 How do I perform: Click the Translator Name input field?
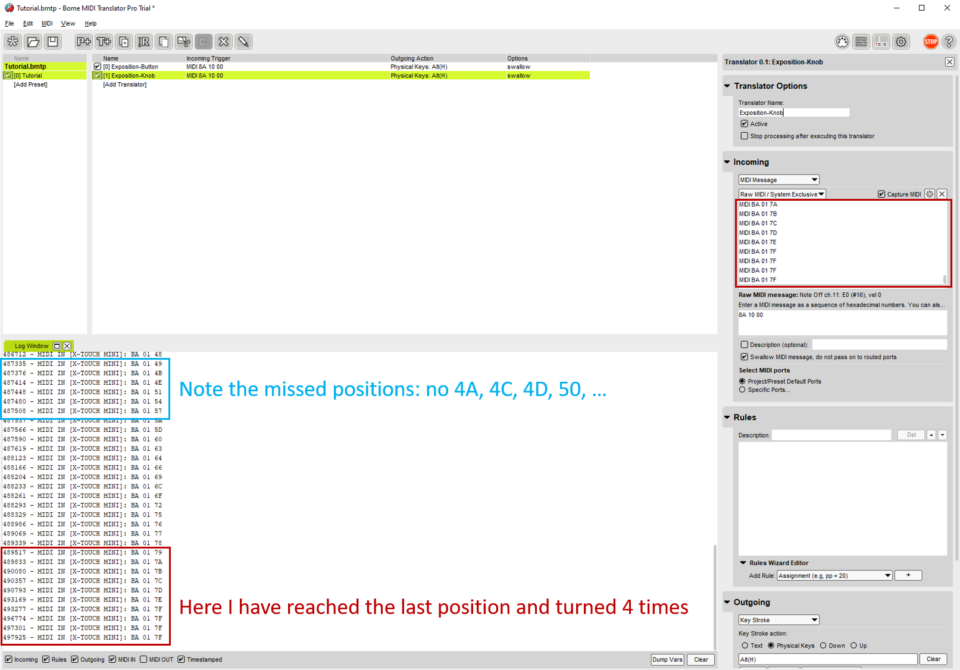794,113
